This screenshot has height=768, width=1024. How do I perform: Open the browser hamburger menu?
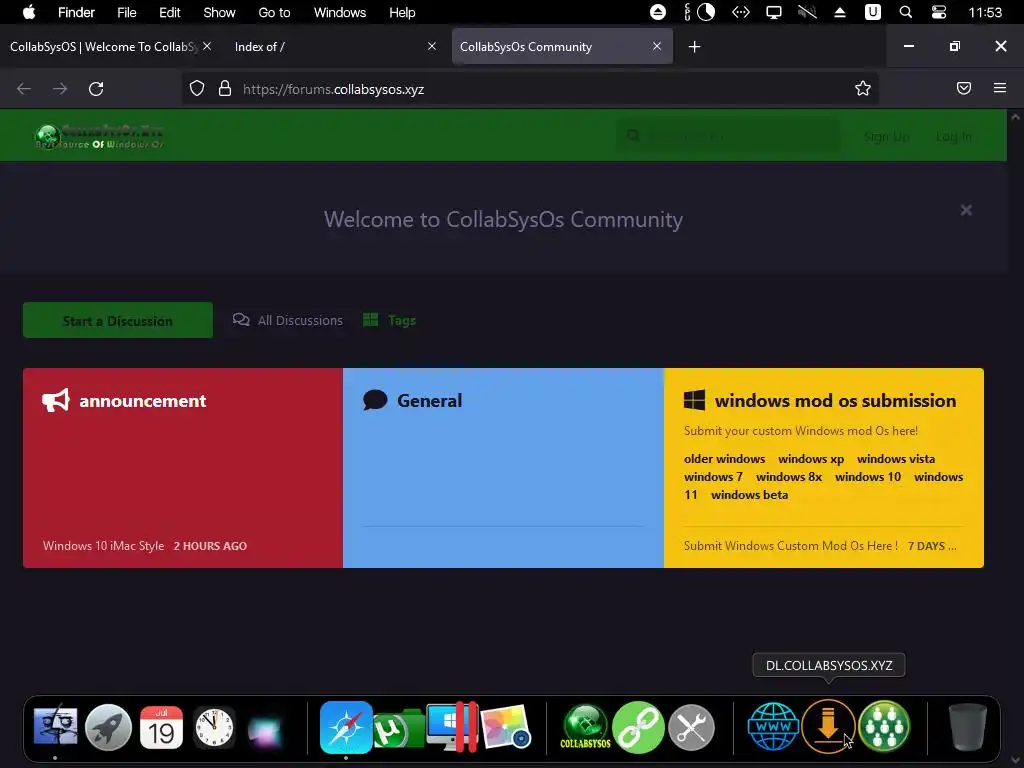1000,88
